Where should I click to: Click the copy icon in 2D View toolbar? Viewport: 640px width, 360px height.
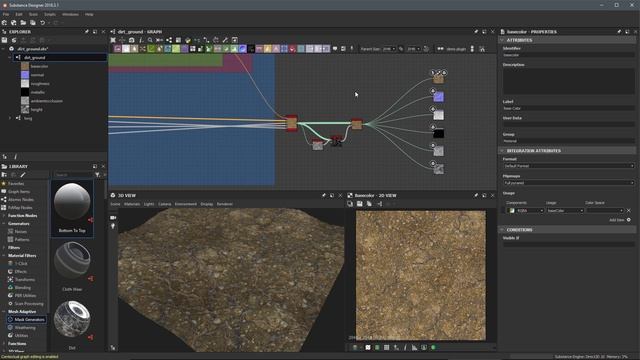click(x=369, y=204)
